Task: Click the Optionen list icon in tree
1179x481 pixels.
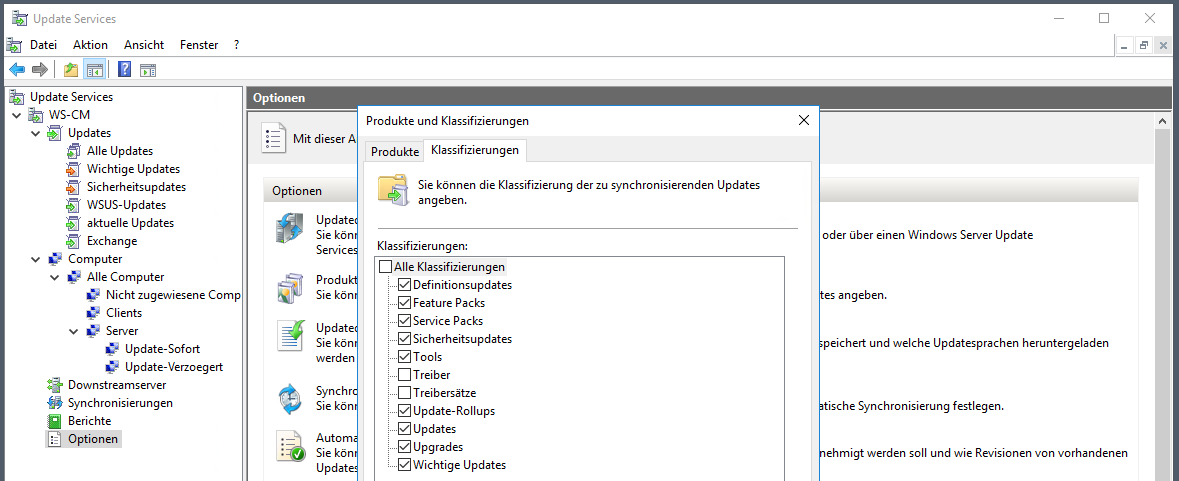Action: click(54, 439)
